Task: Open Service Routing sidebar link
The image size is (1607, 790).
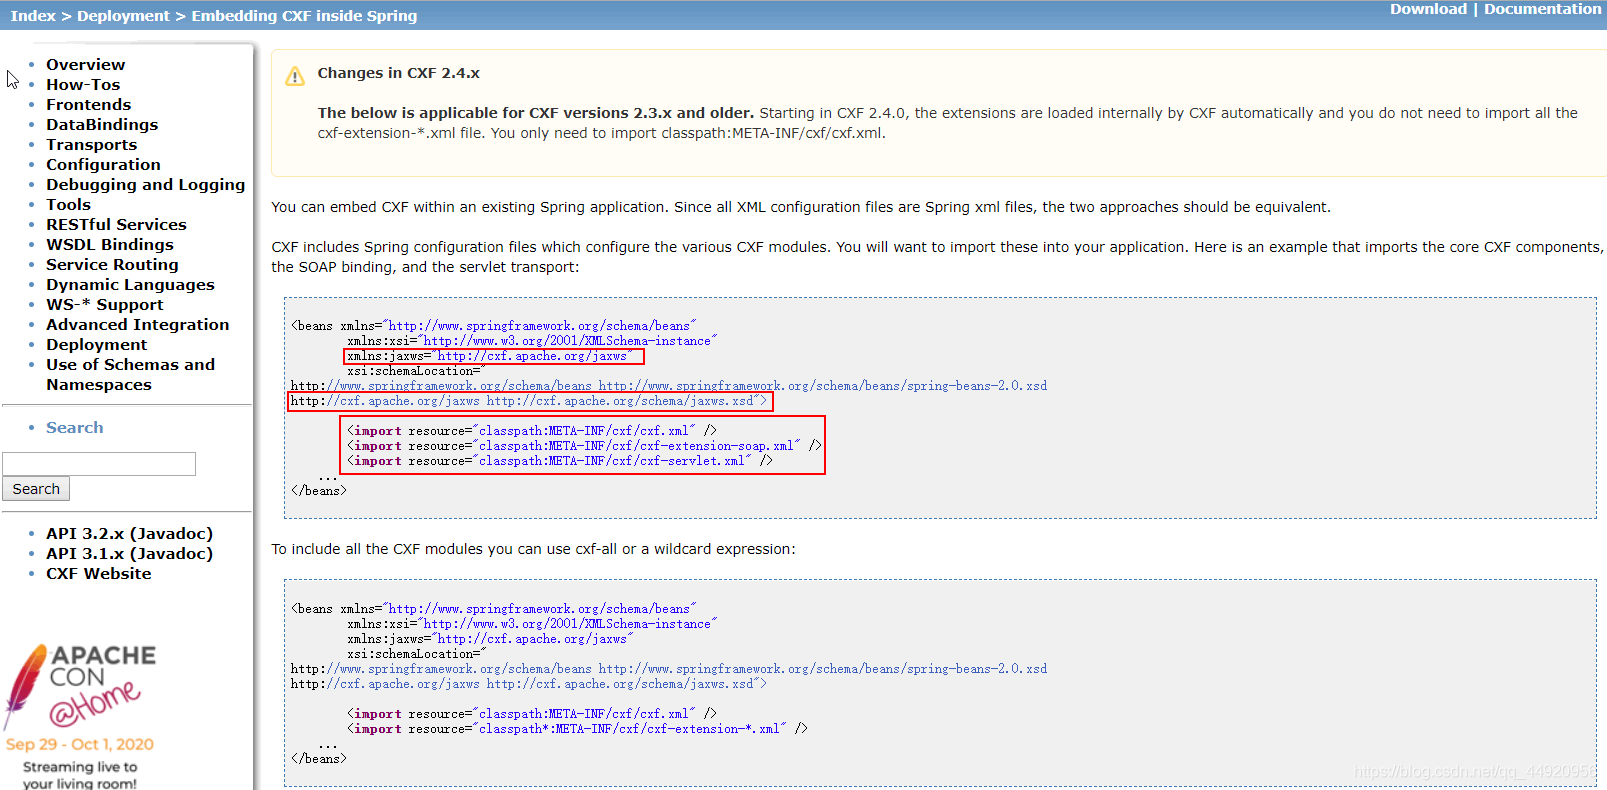Action: 112,265
